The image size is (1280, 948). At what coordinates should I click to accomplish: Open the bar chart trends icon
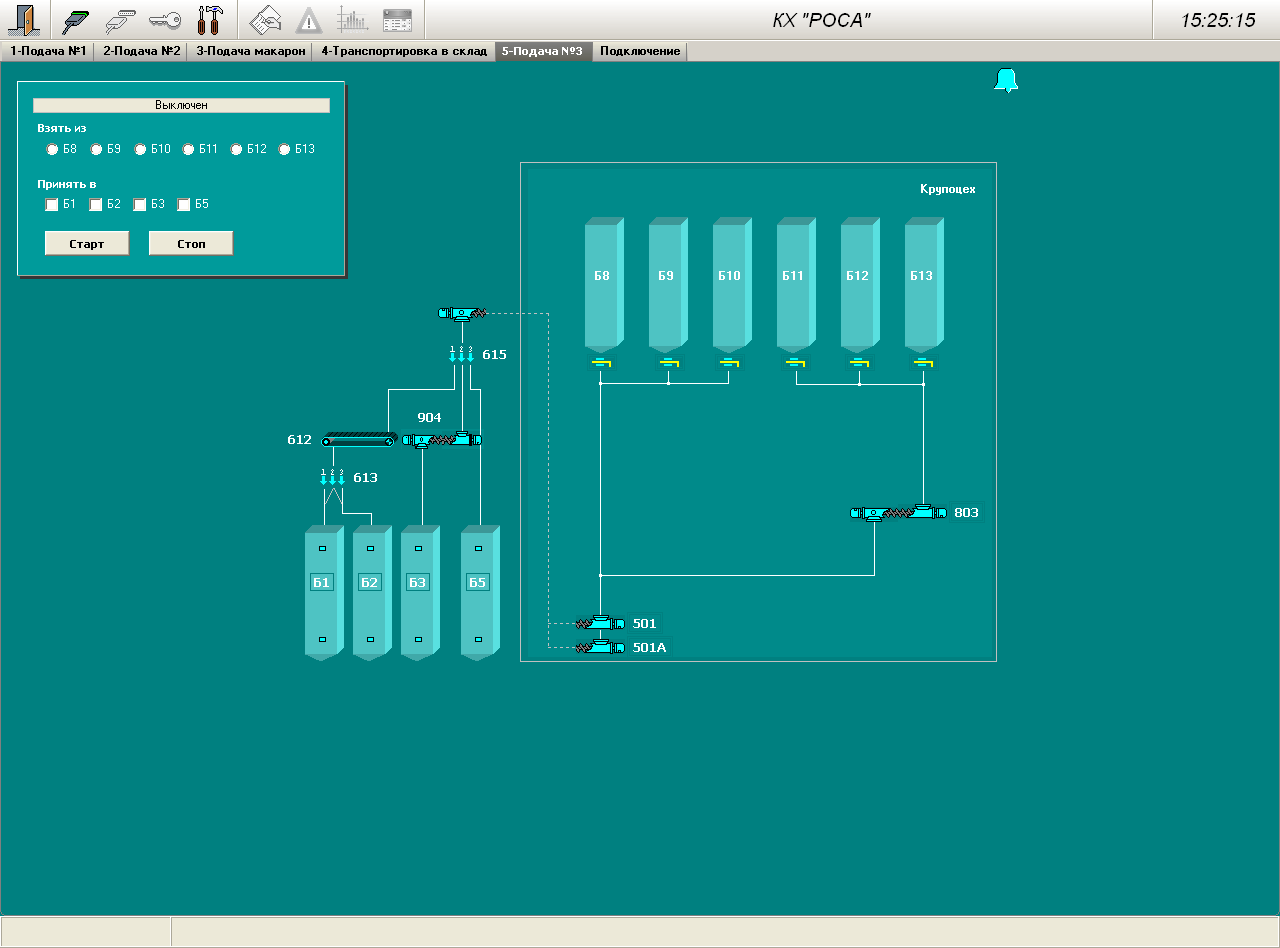pyautogui.click(x=352, y=20)
